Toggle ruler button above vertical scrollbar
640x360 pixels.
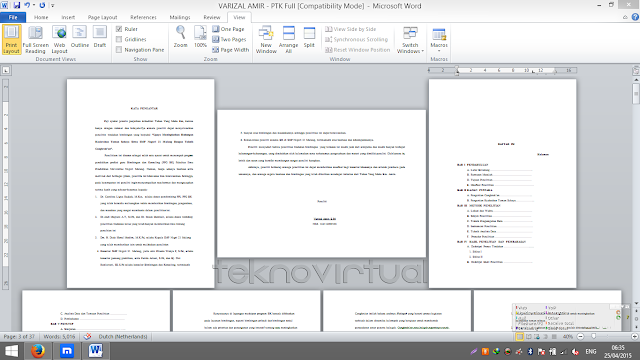click(636, 71)
